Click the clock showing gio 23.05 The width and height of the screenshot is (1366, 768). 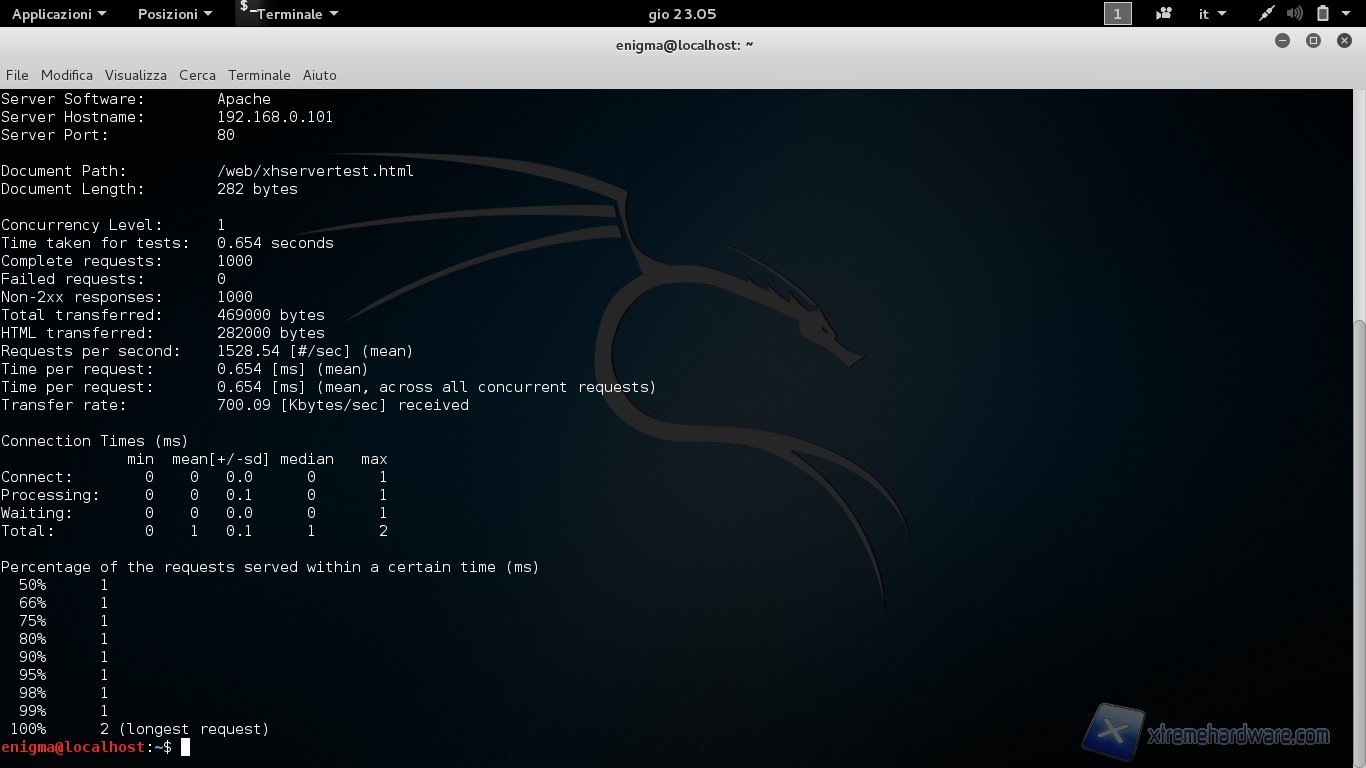(682, 14)
